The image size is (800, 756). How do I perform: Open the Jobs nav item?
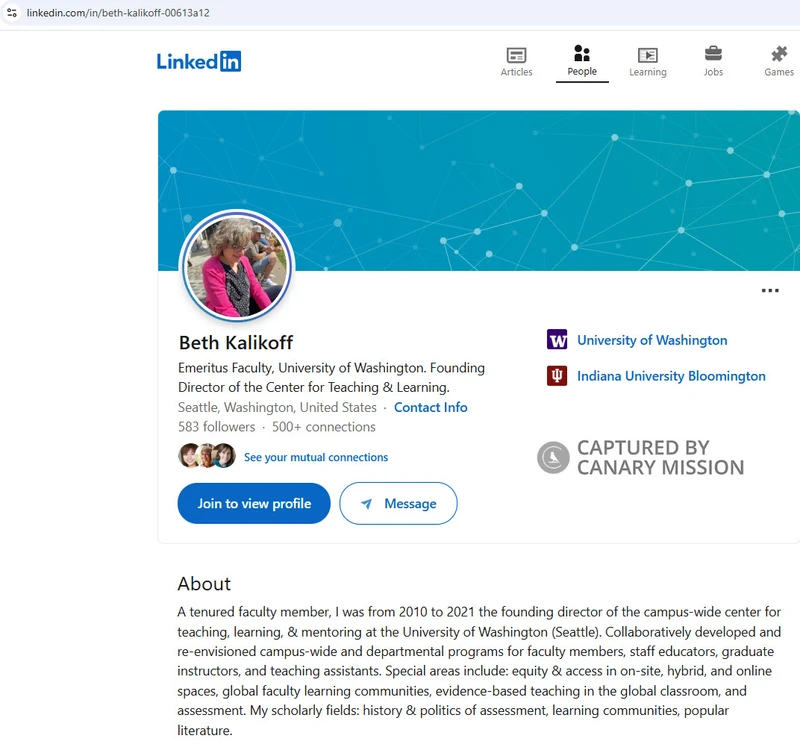[713, 62]
